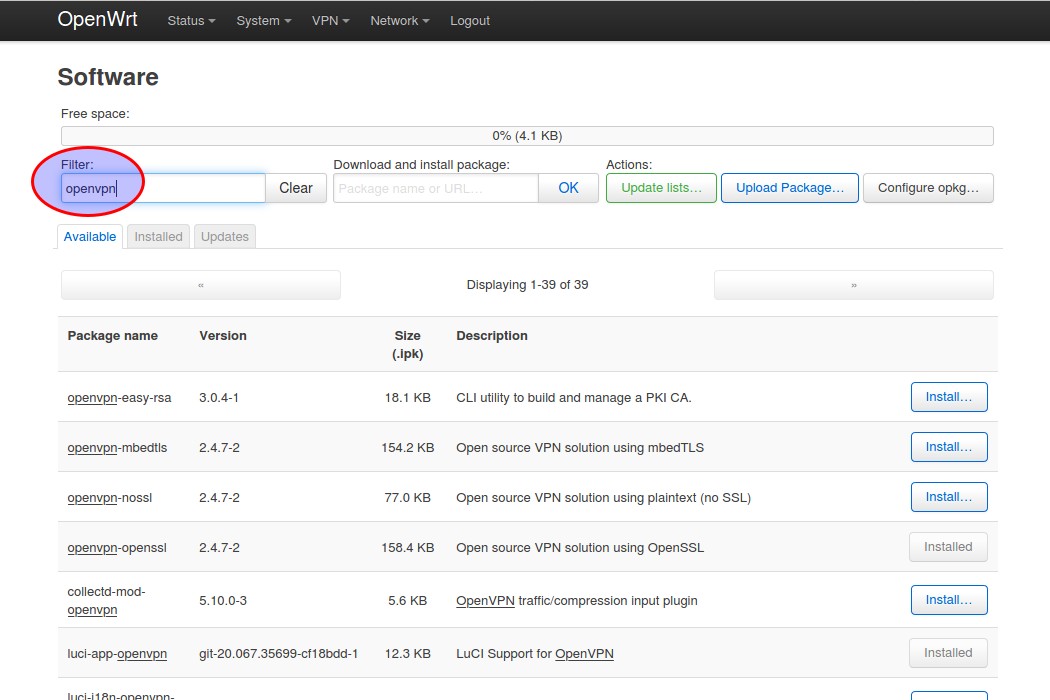This screenshot has height=700, width=1050.
Task: Open the Network dropdown menu
Action: click(x=399, y=21)
